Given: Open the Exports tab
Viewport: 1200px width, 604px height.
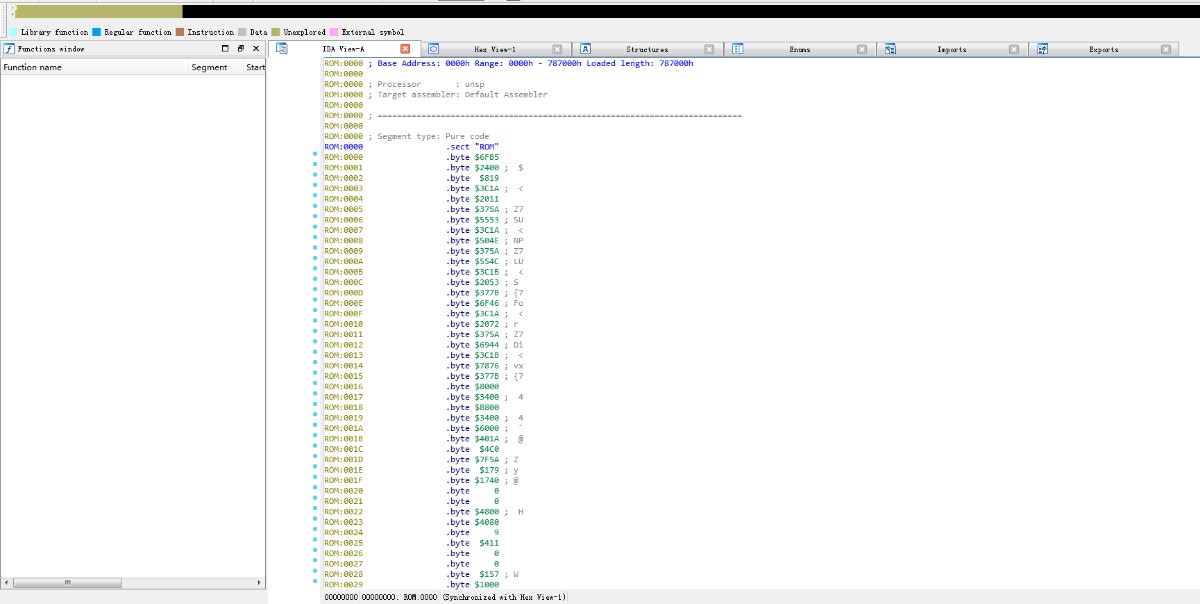Looking at the screenshot, I should pos(1104,49).
